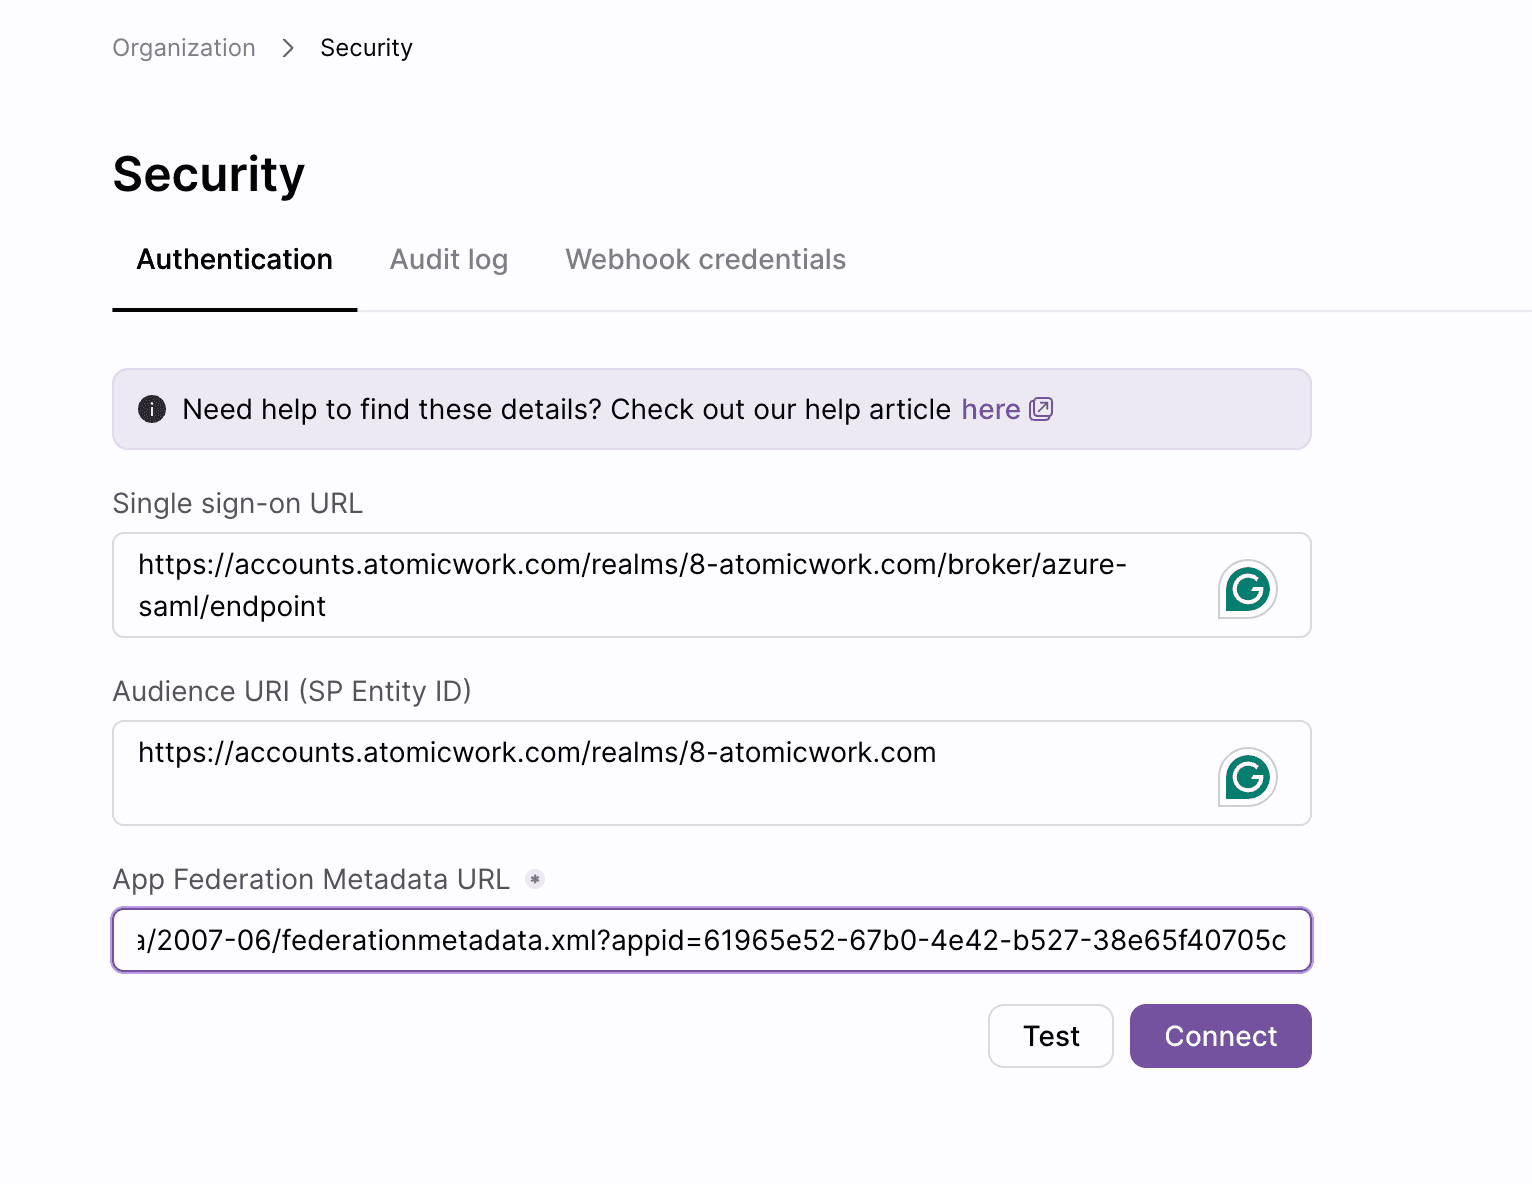The image size is (1532, 1184).
Task: Switch to the Webhook credentials tab
Action: 706,260
